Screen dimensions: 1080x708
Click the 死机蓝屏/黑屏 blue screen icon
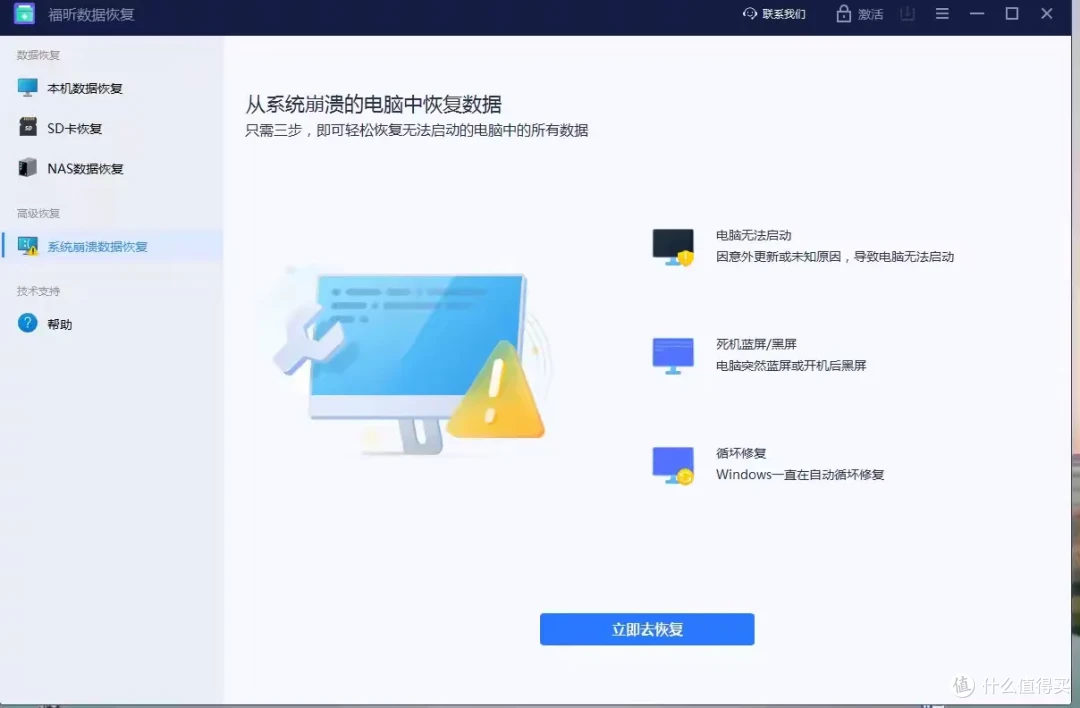(x=673, y=356)
